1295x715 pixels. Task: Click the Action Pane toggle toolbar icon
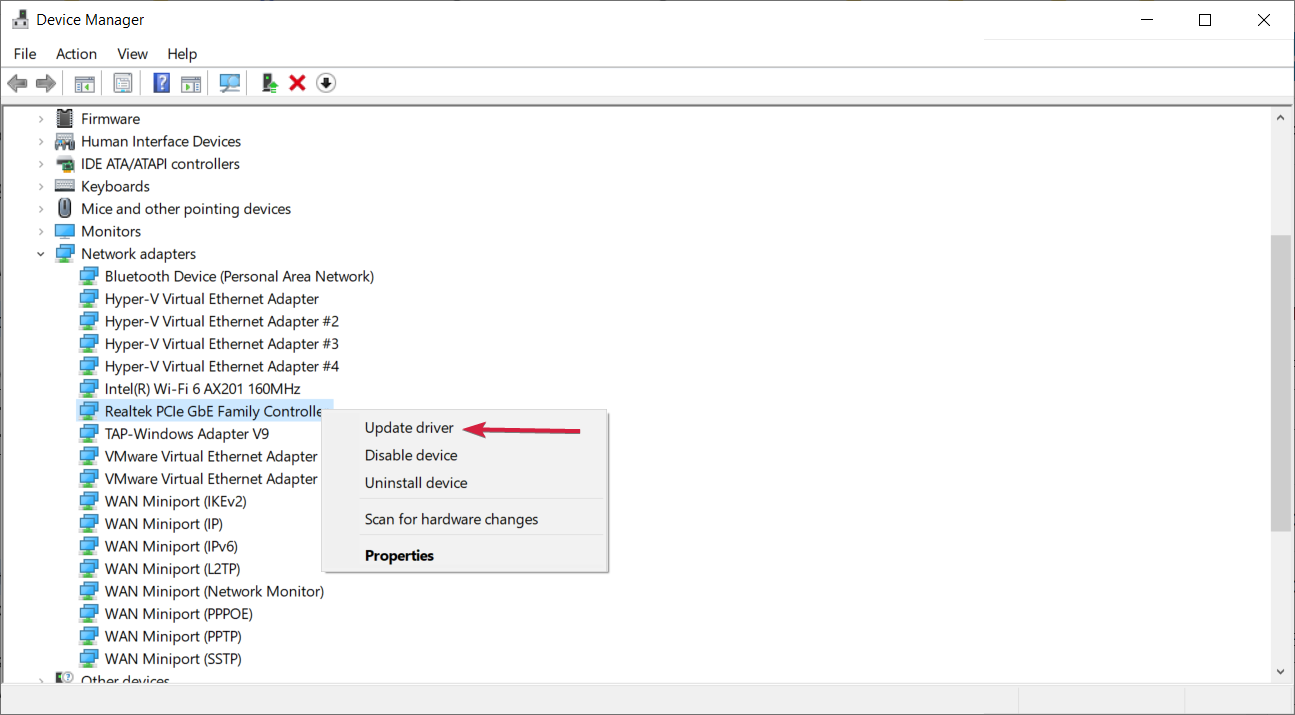coord(191,83)
